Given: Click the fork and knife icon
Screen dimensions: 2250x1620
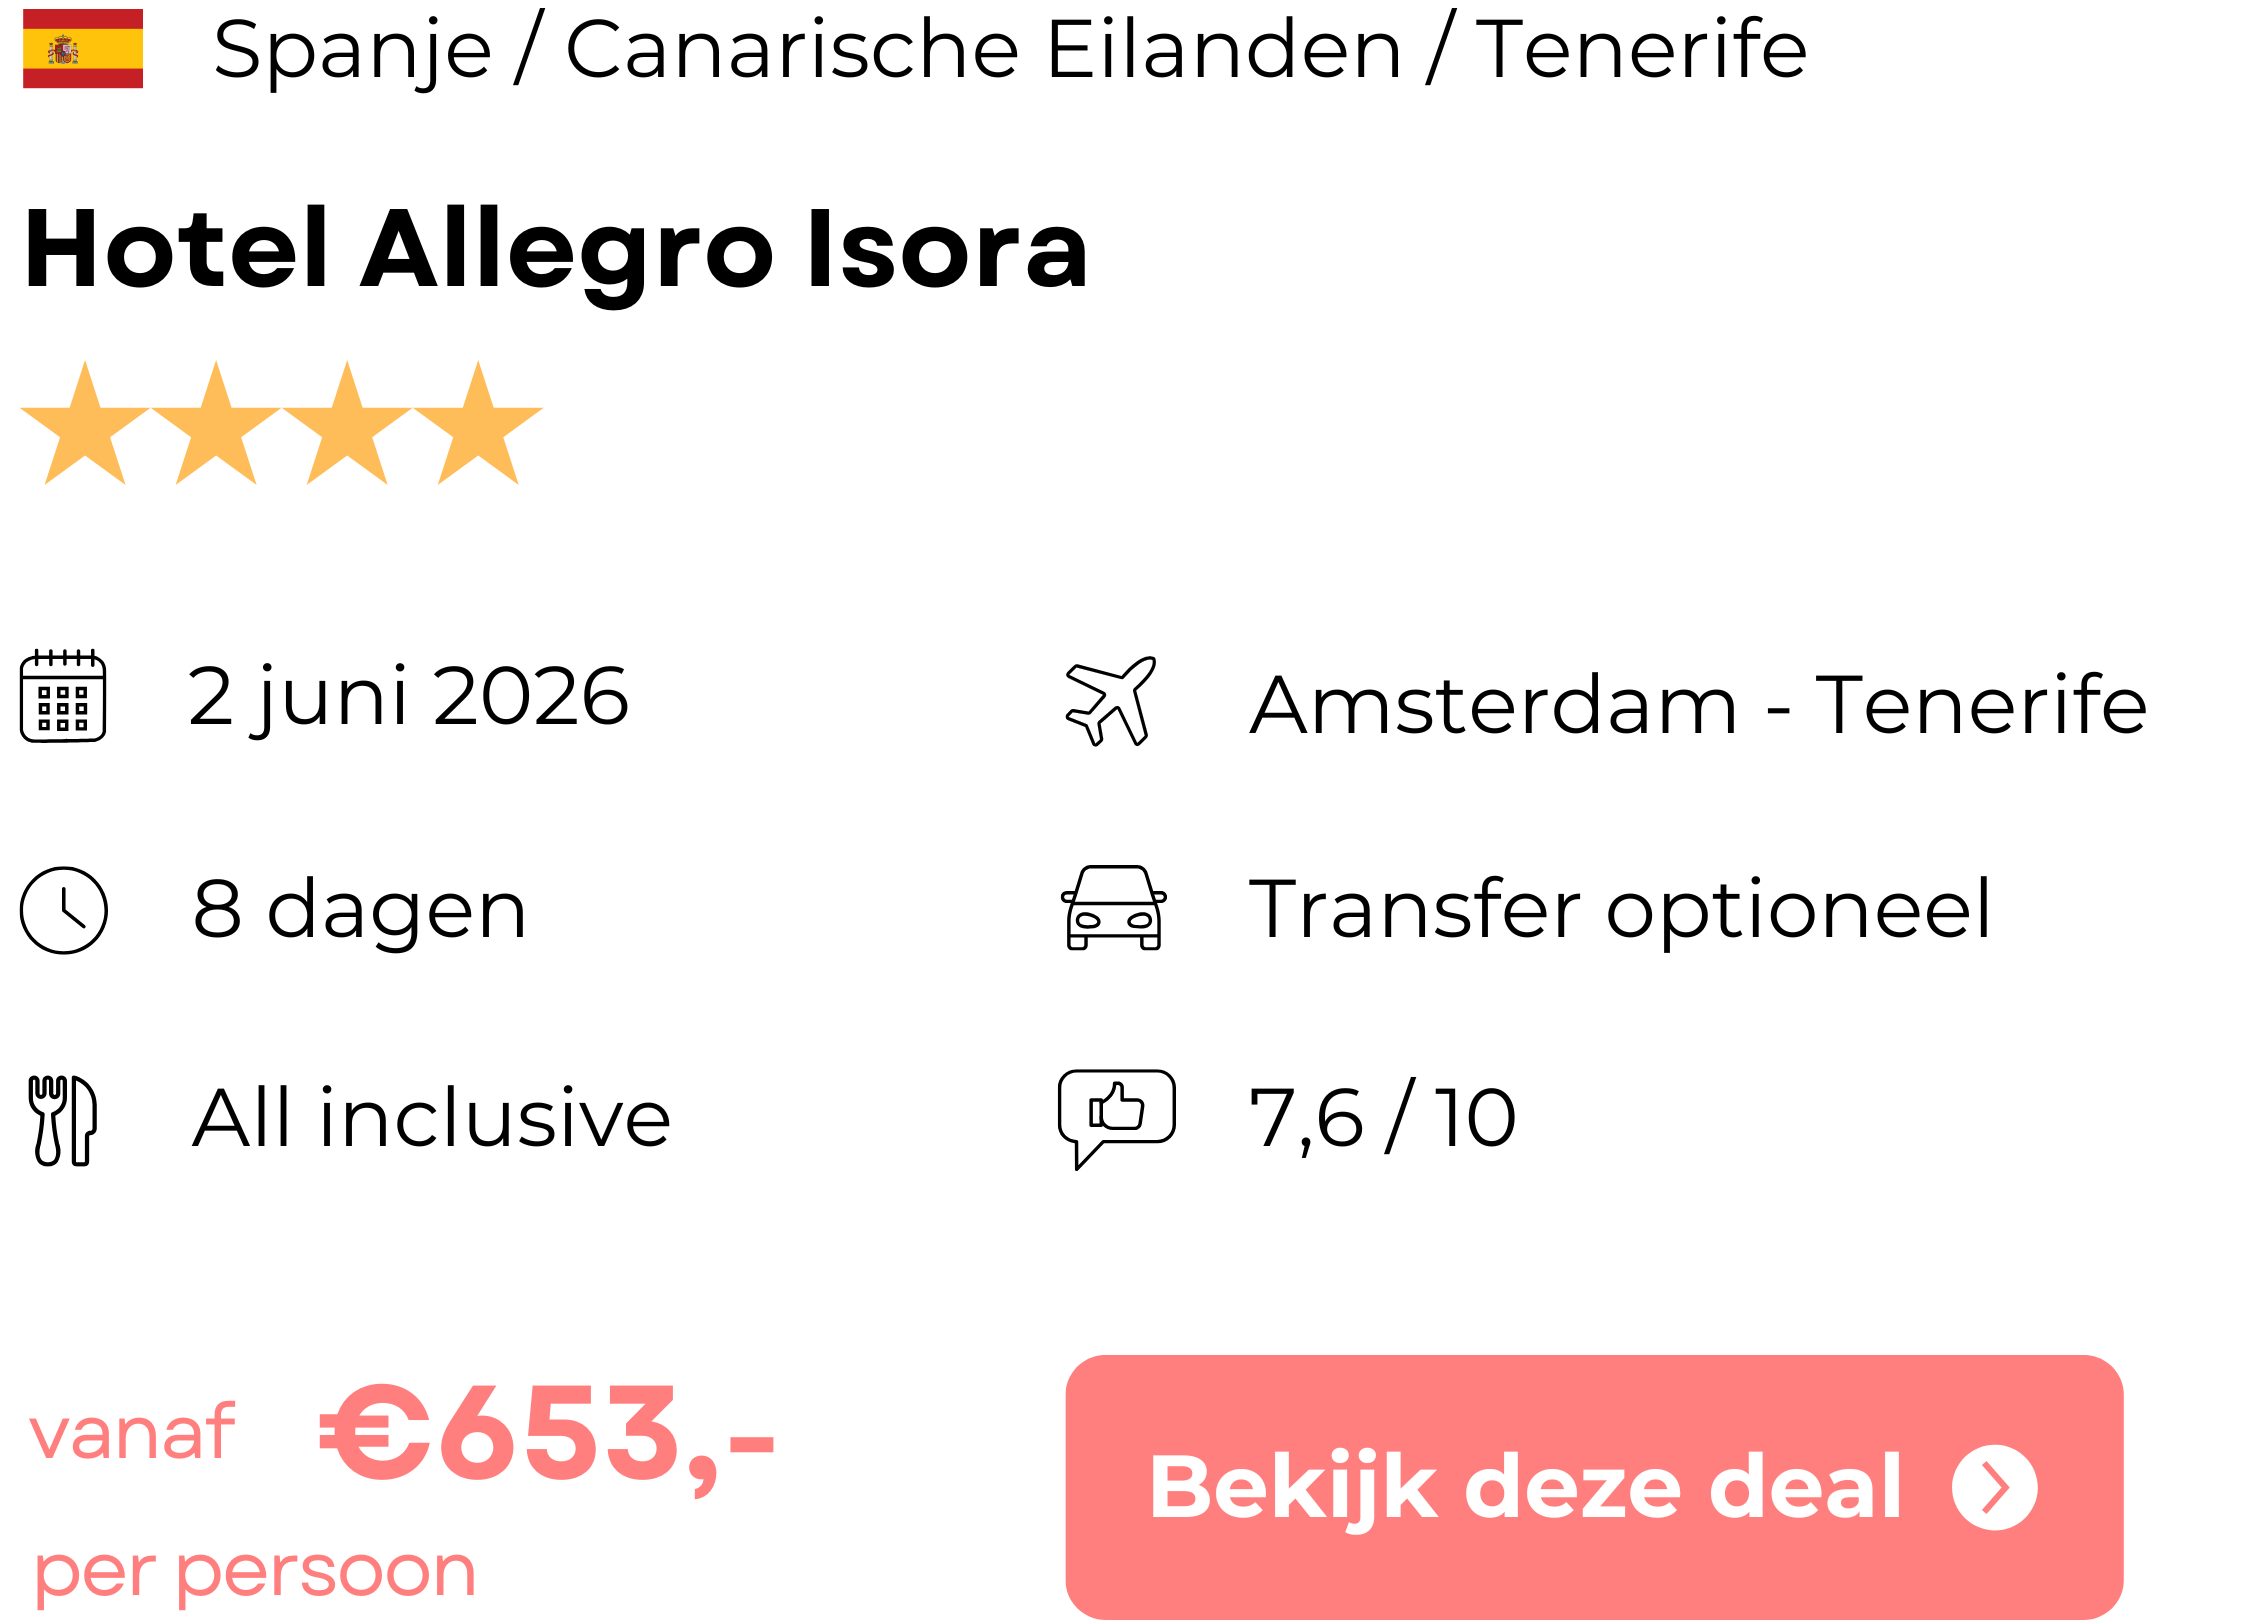Looking at the screenshot, I should click(x=62, y=1120).
